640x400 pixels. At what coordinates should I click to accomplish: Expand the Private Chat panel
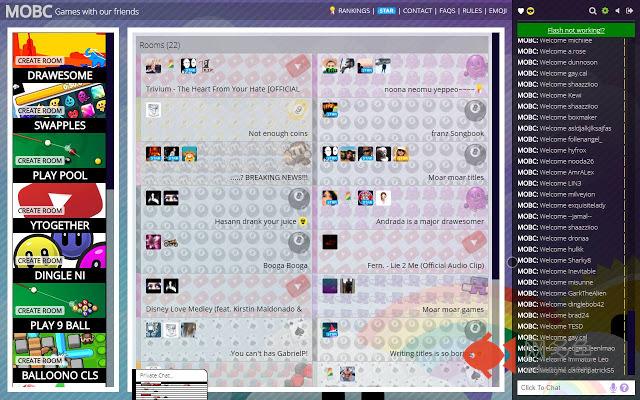point(169,376)
